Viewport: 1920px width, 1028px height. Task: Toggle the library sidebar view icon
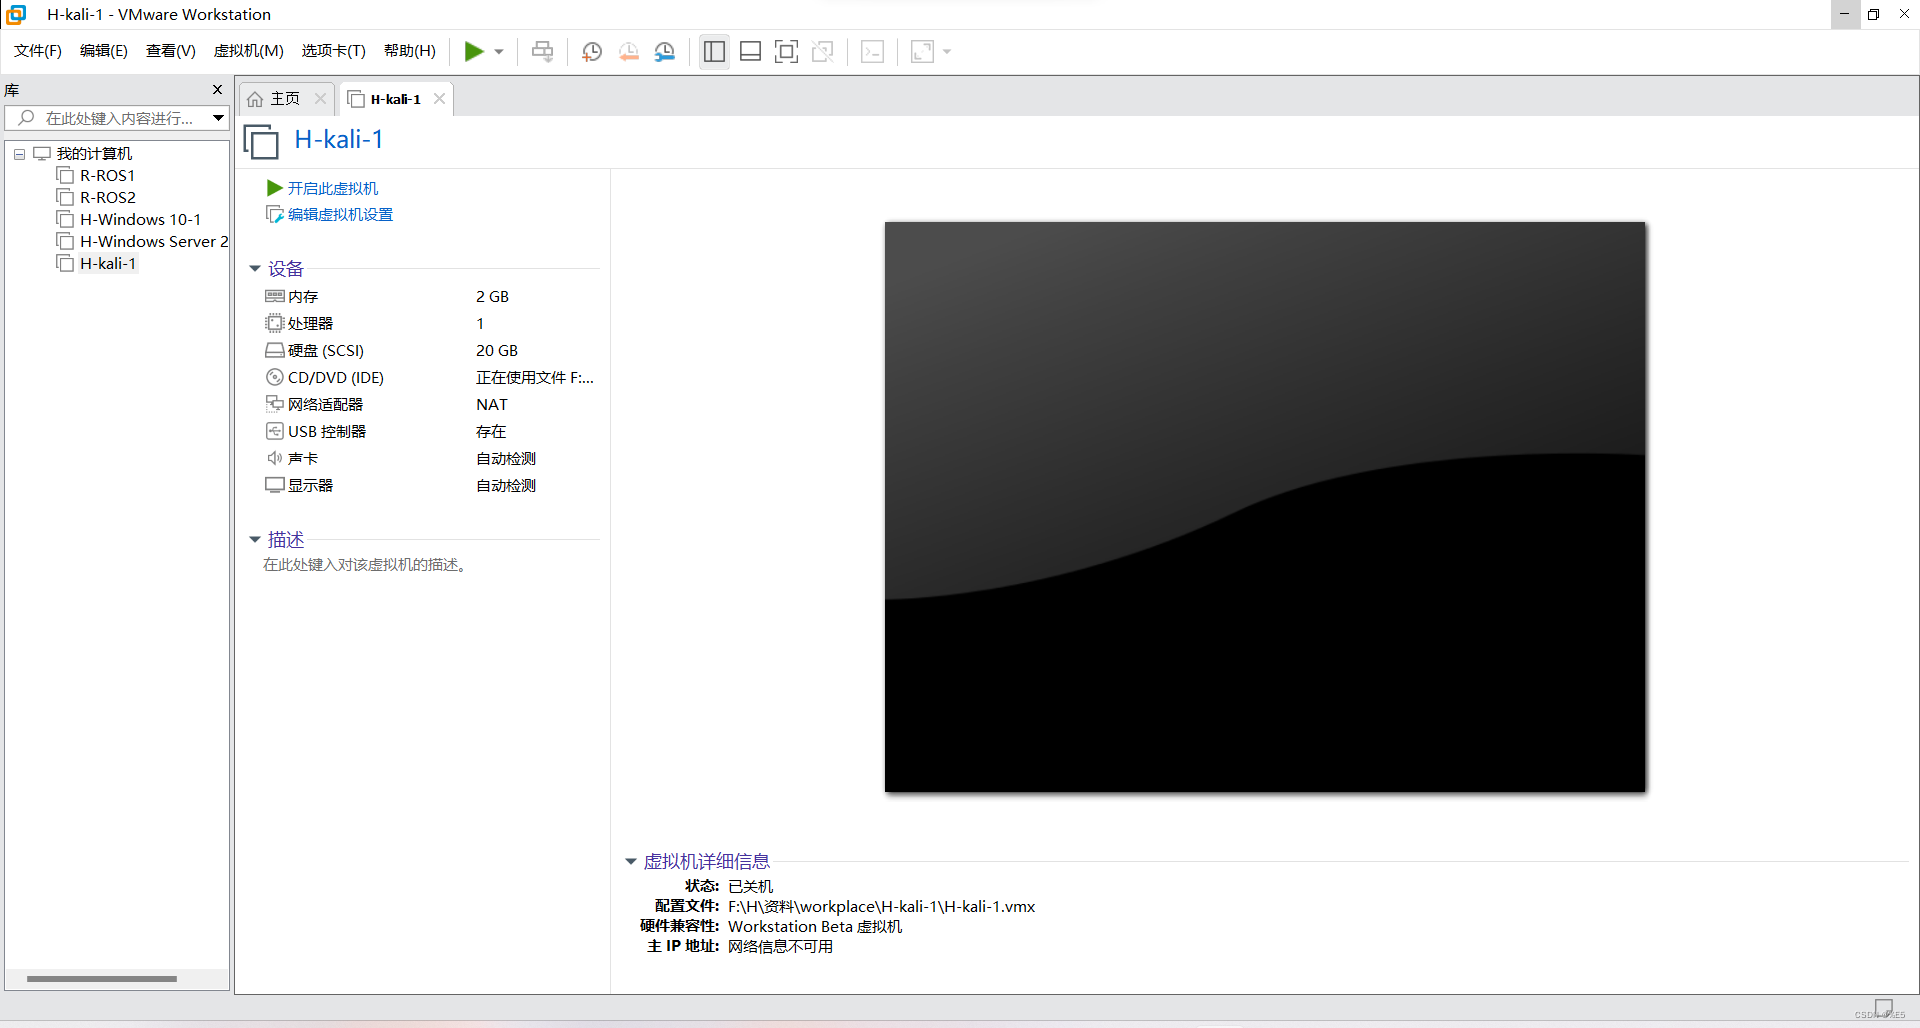pos(714,51)
